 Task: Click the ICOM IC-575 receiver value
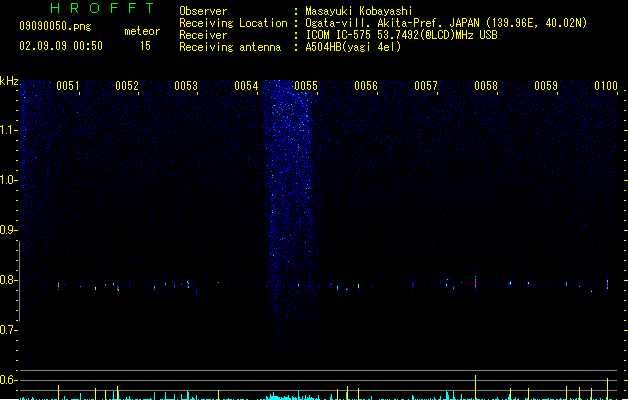(x=402, y=35)
